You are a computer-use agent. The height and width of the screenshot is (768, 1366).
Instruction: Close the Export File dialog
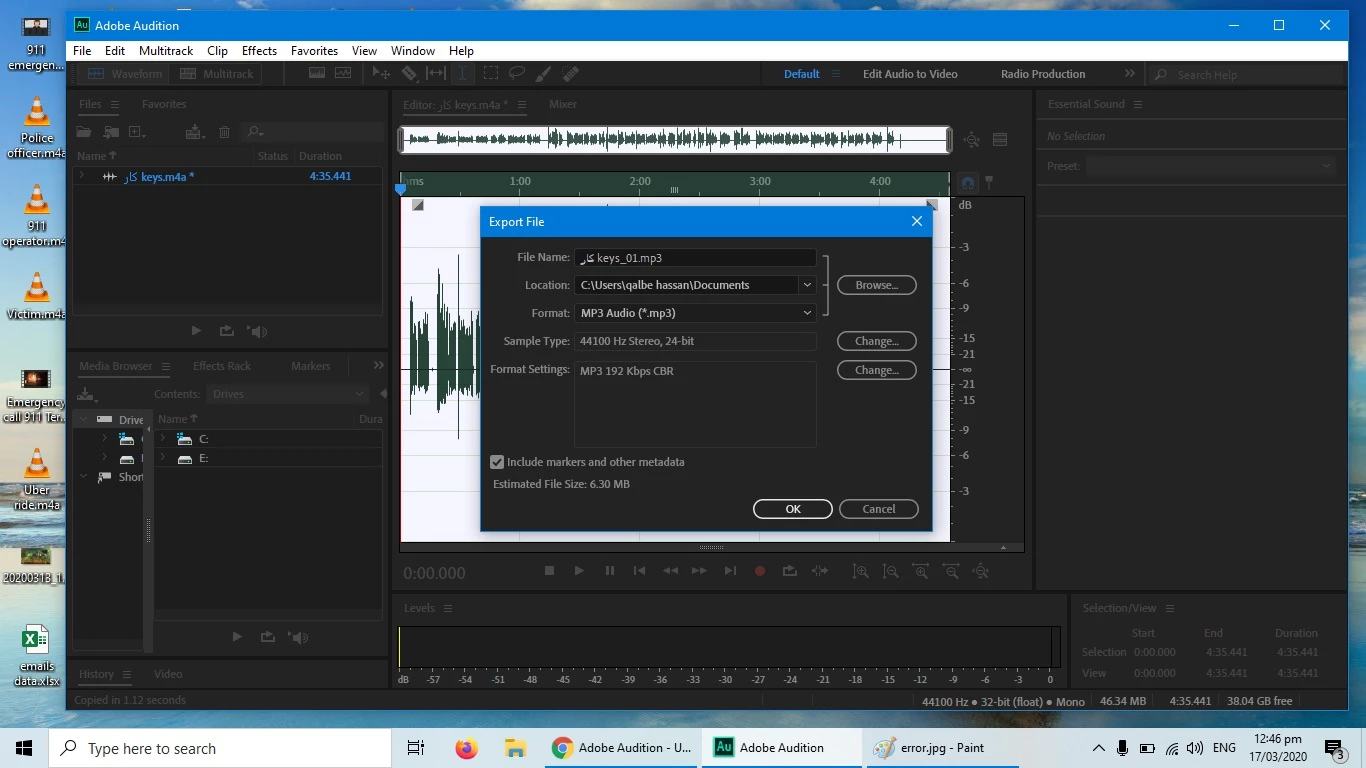(x=917, y=221)
